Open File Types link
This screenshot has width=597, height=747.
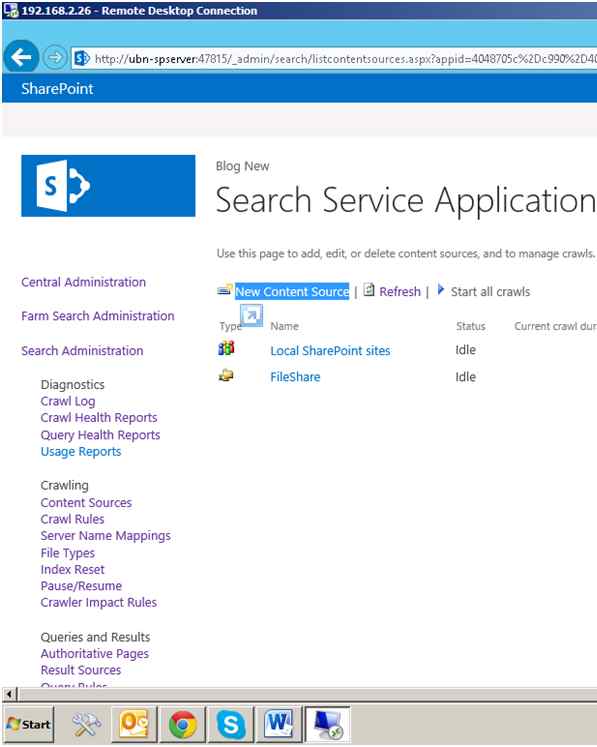click(x=68, y=553)
